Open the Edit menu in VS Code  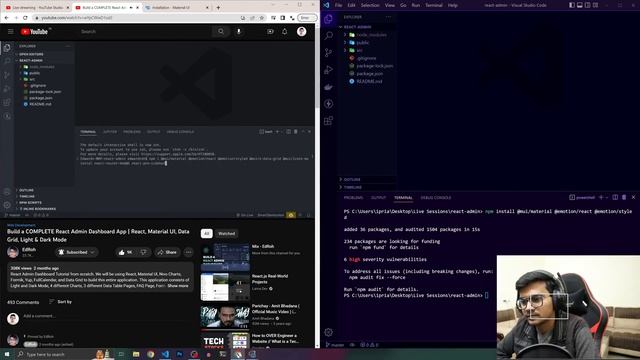(x=351, y=5)
